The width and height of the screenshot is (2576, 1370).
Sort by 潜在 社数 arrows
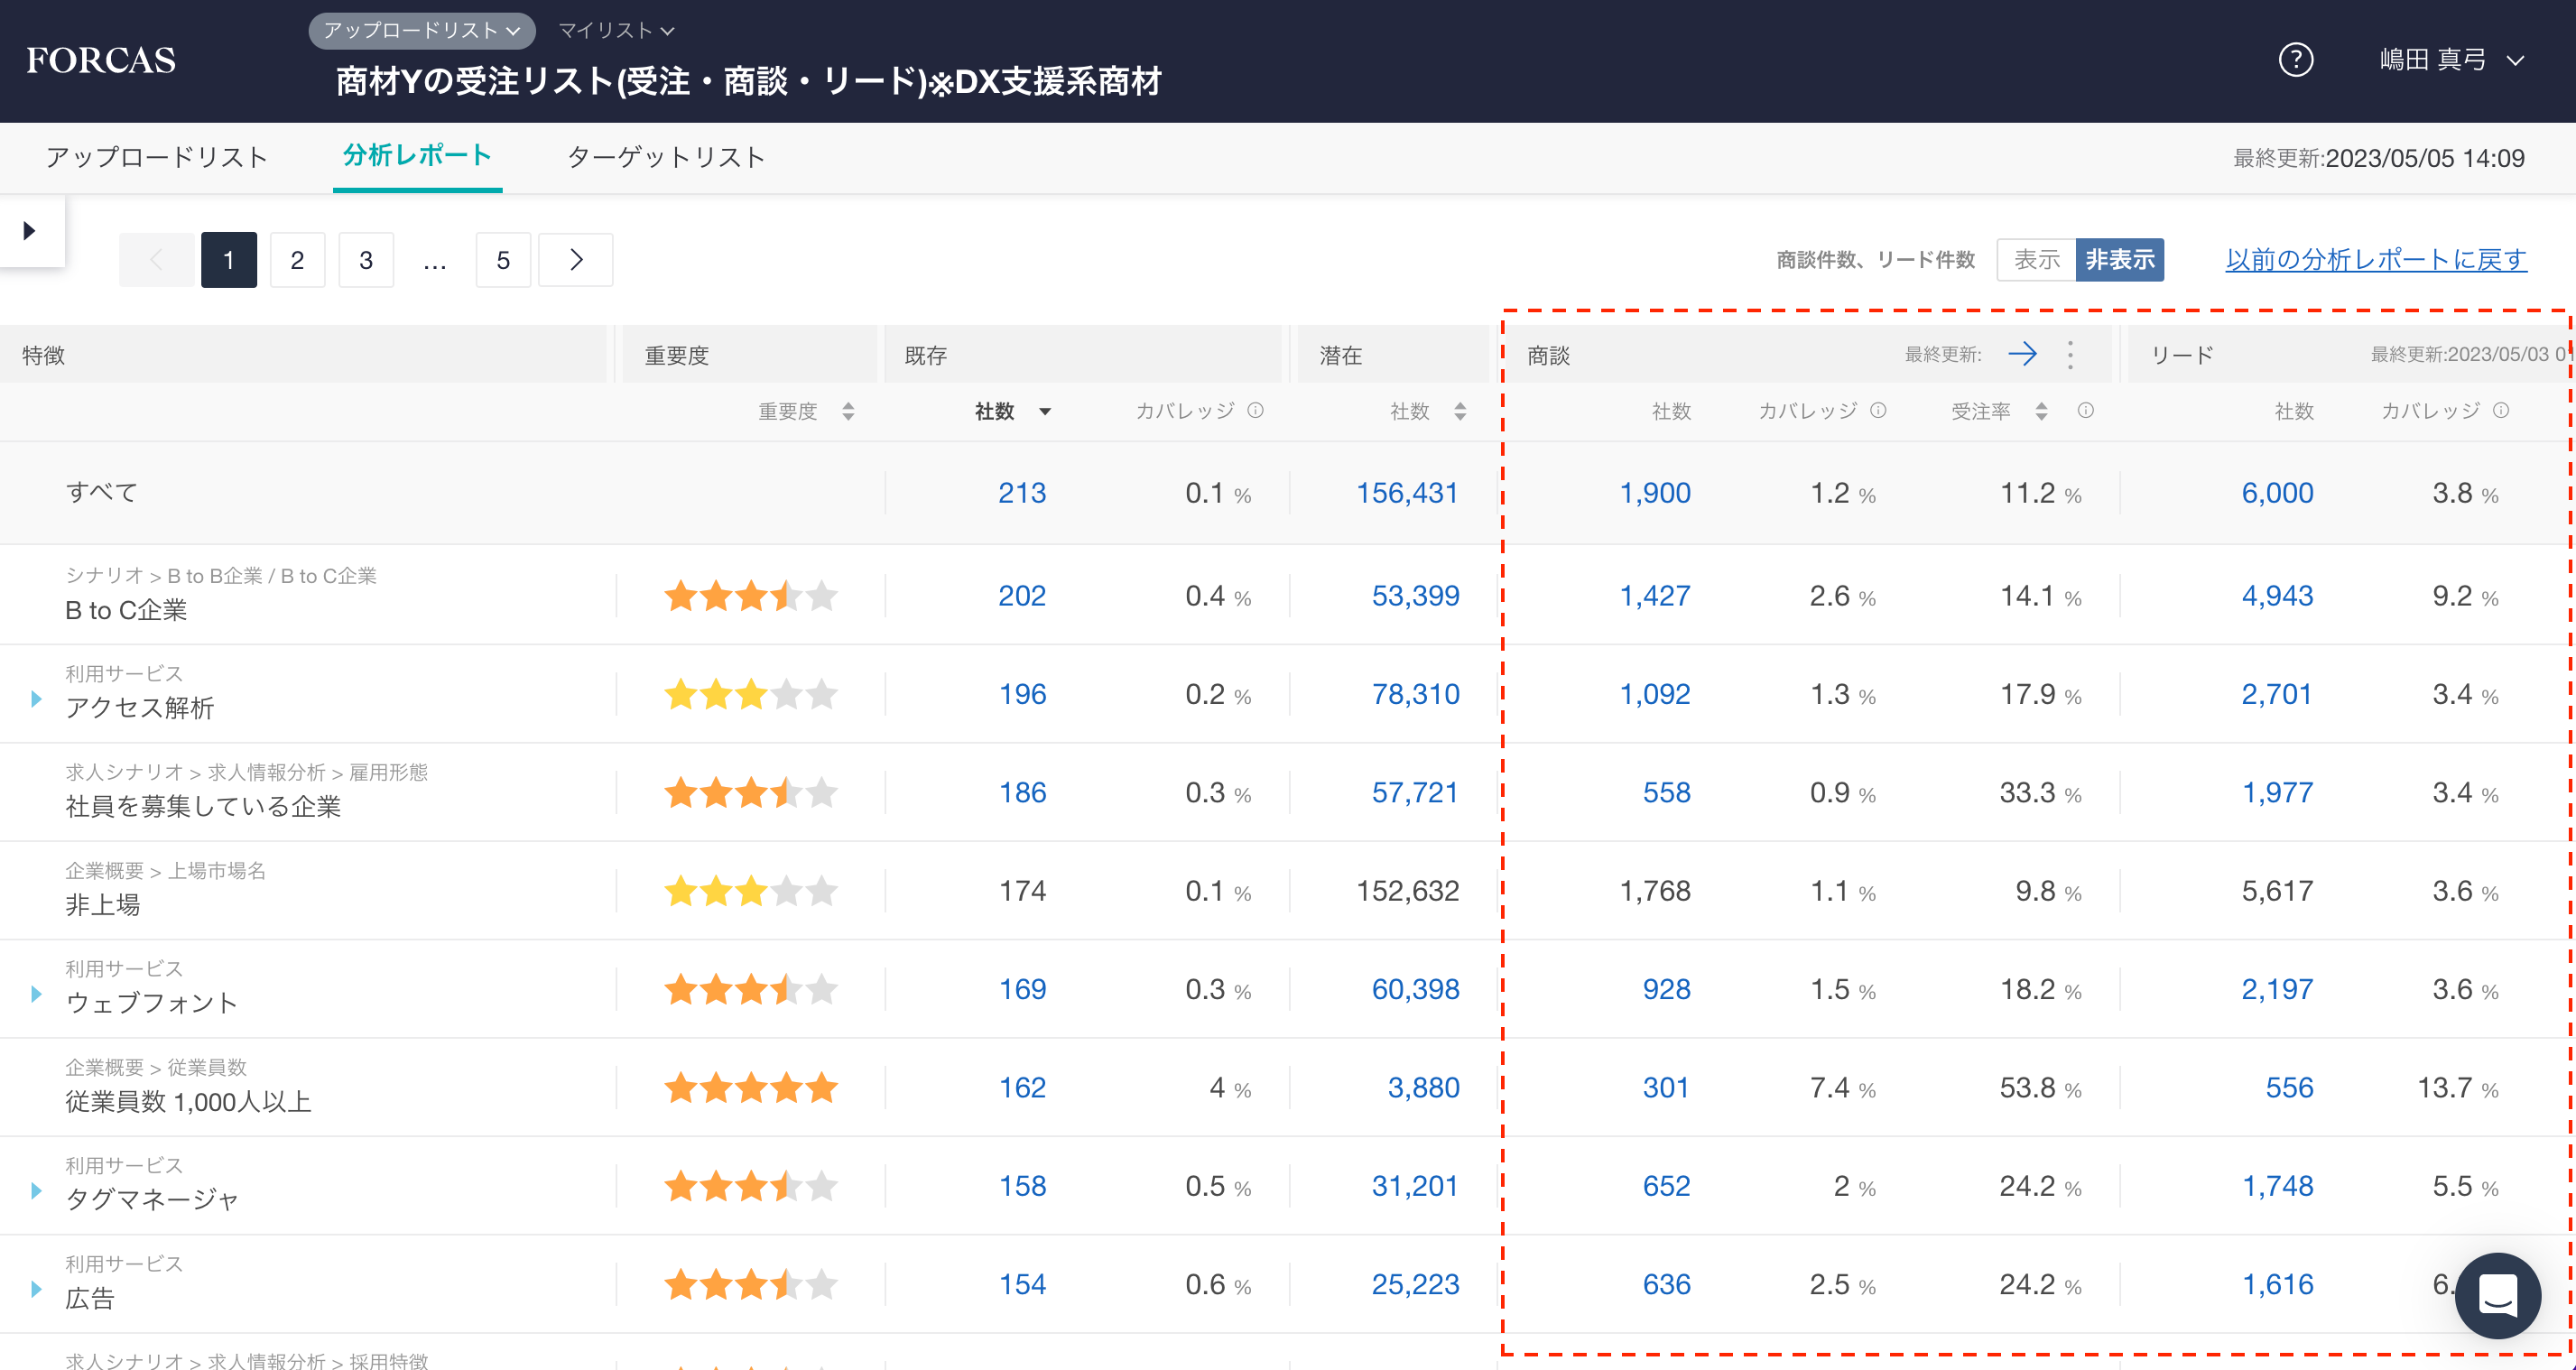(x=1460, y=411)
